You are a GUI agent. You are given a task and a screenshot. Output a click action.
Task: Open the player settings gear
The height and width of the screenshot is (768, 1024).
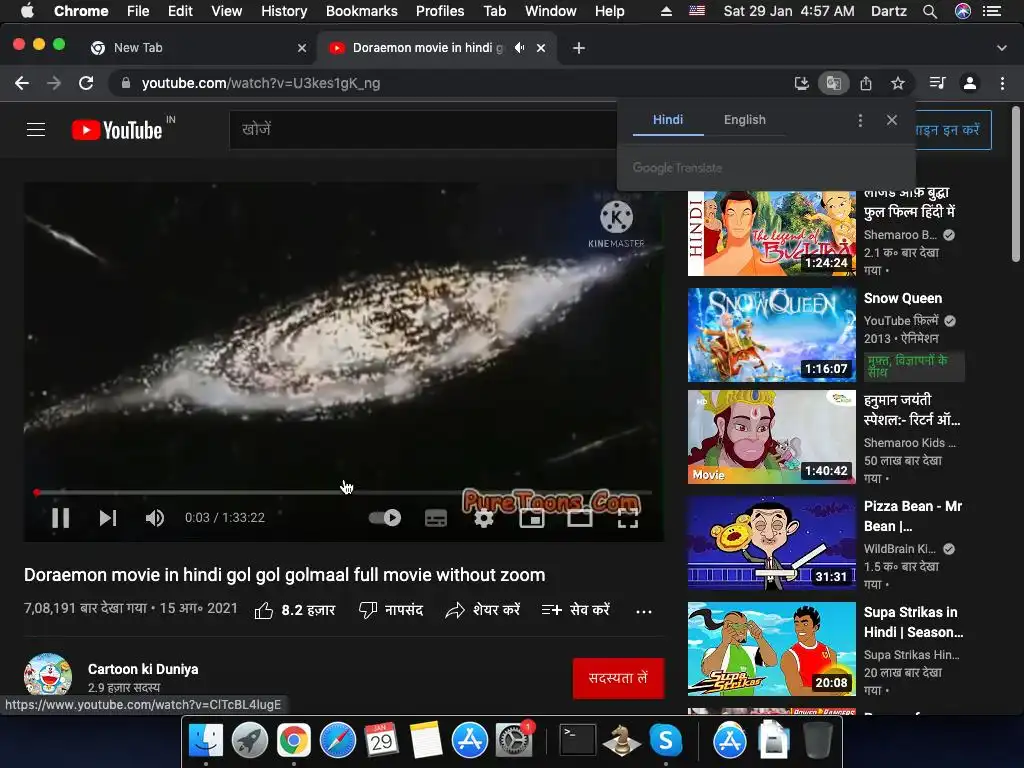483,518
